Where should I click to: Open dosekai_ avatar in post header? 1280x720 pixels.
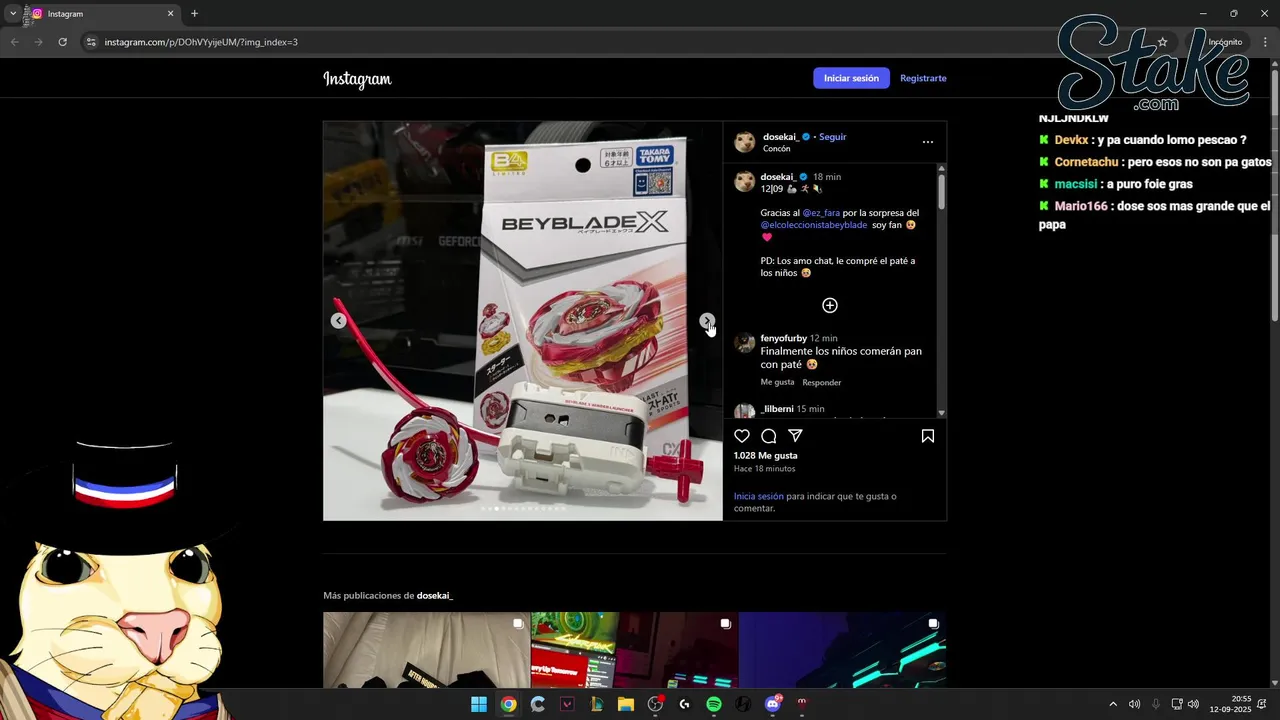tap(745, 142)
